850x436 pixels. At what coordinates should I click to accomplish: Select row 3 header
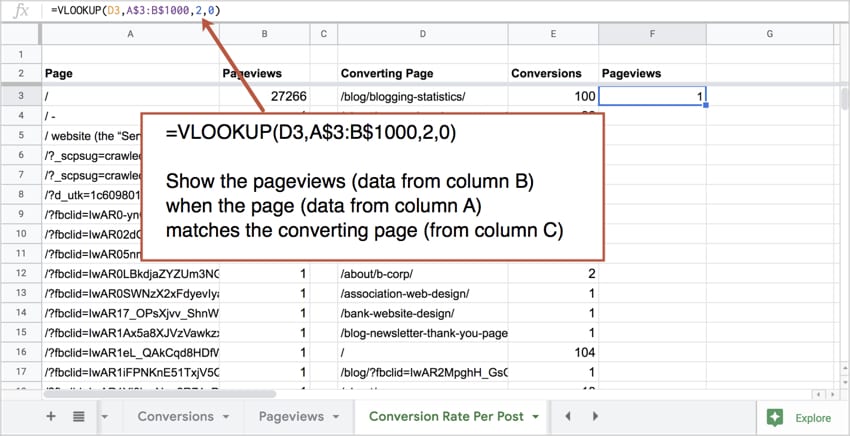21,97
